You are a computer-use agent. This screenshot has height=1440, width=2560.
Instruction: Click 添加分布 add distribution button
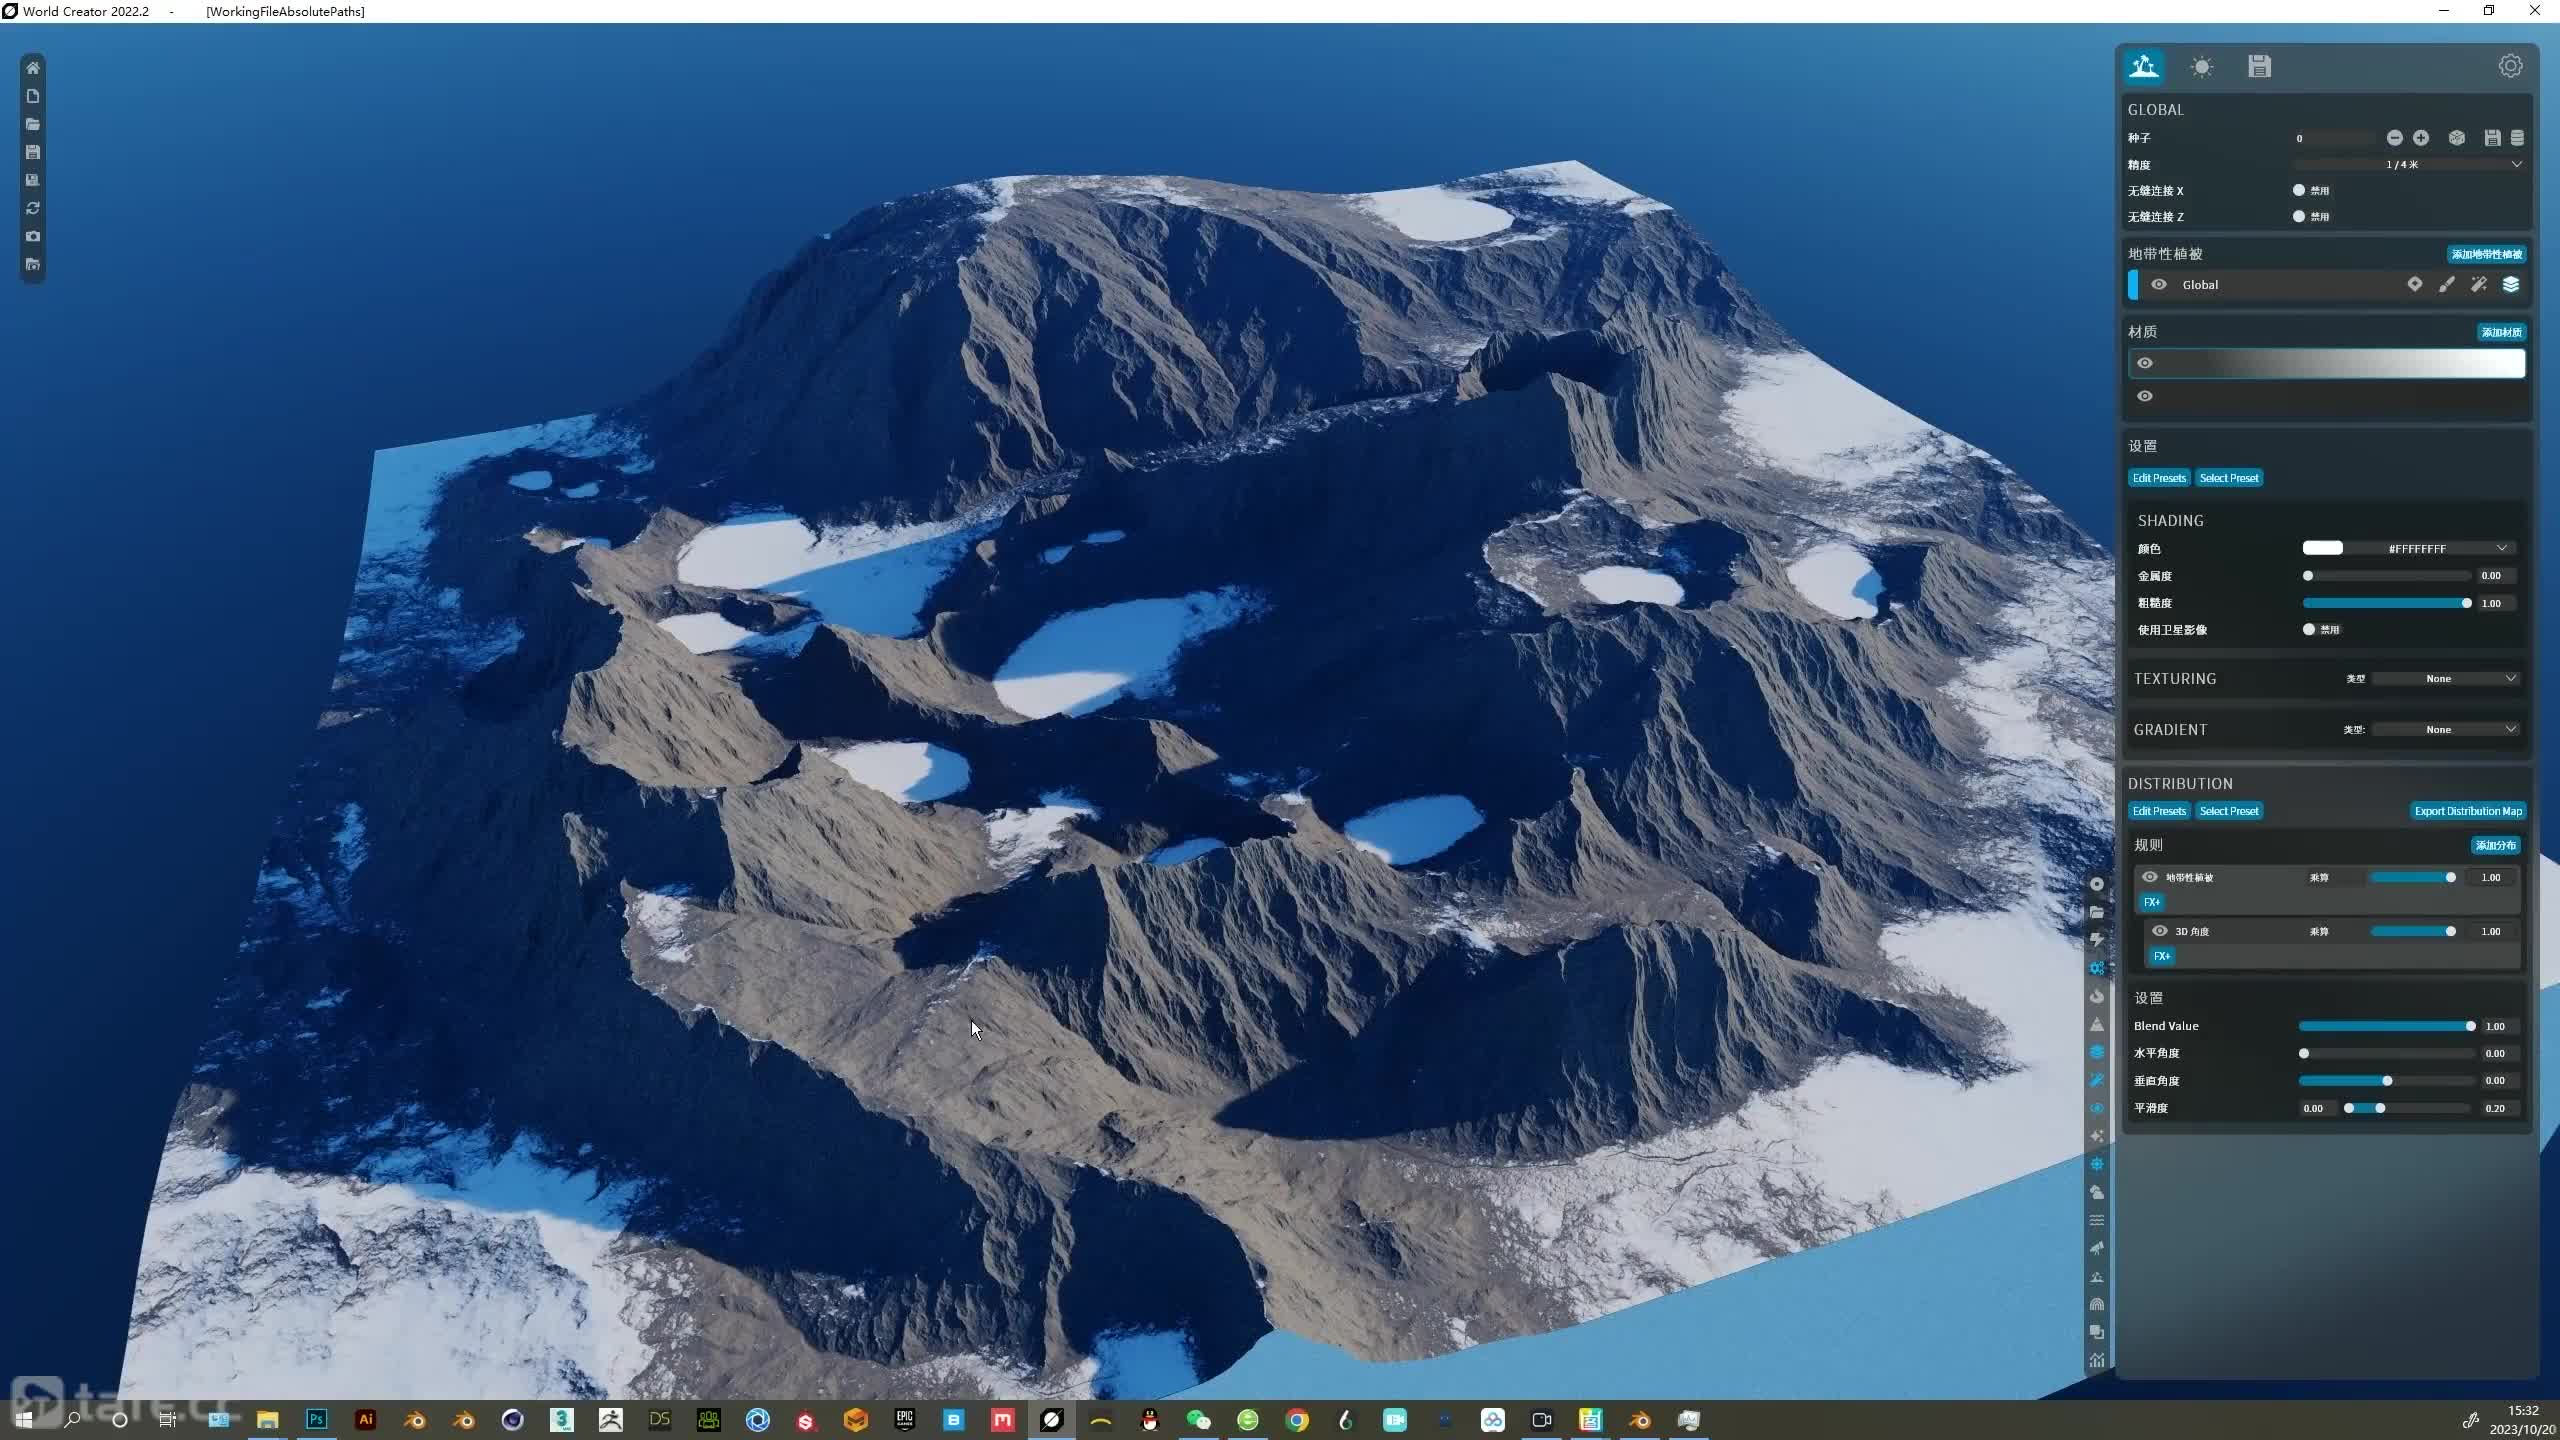(x=2495, y=845)
